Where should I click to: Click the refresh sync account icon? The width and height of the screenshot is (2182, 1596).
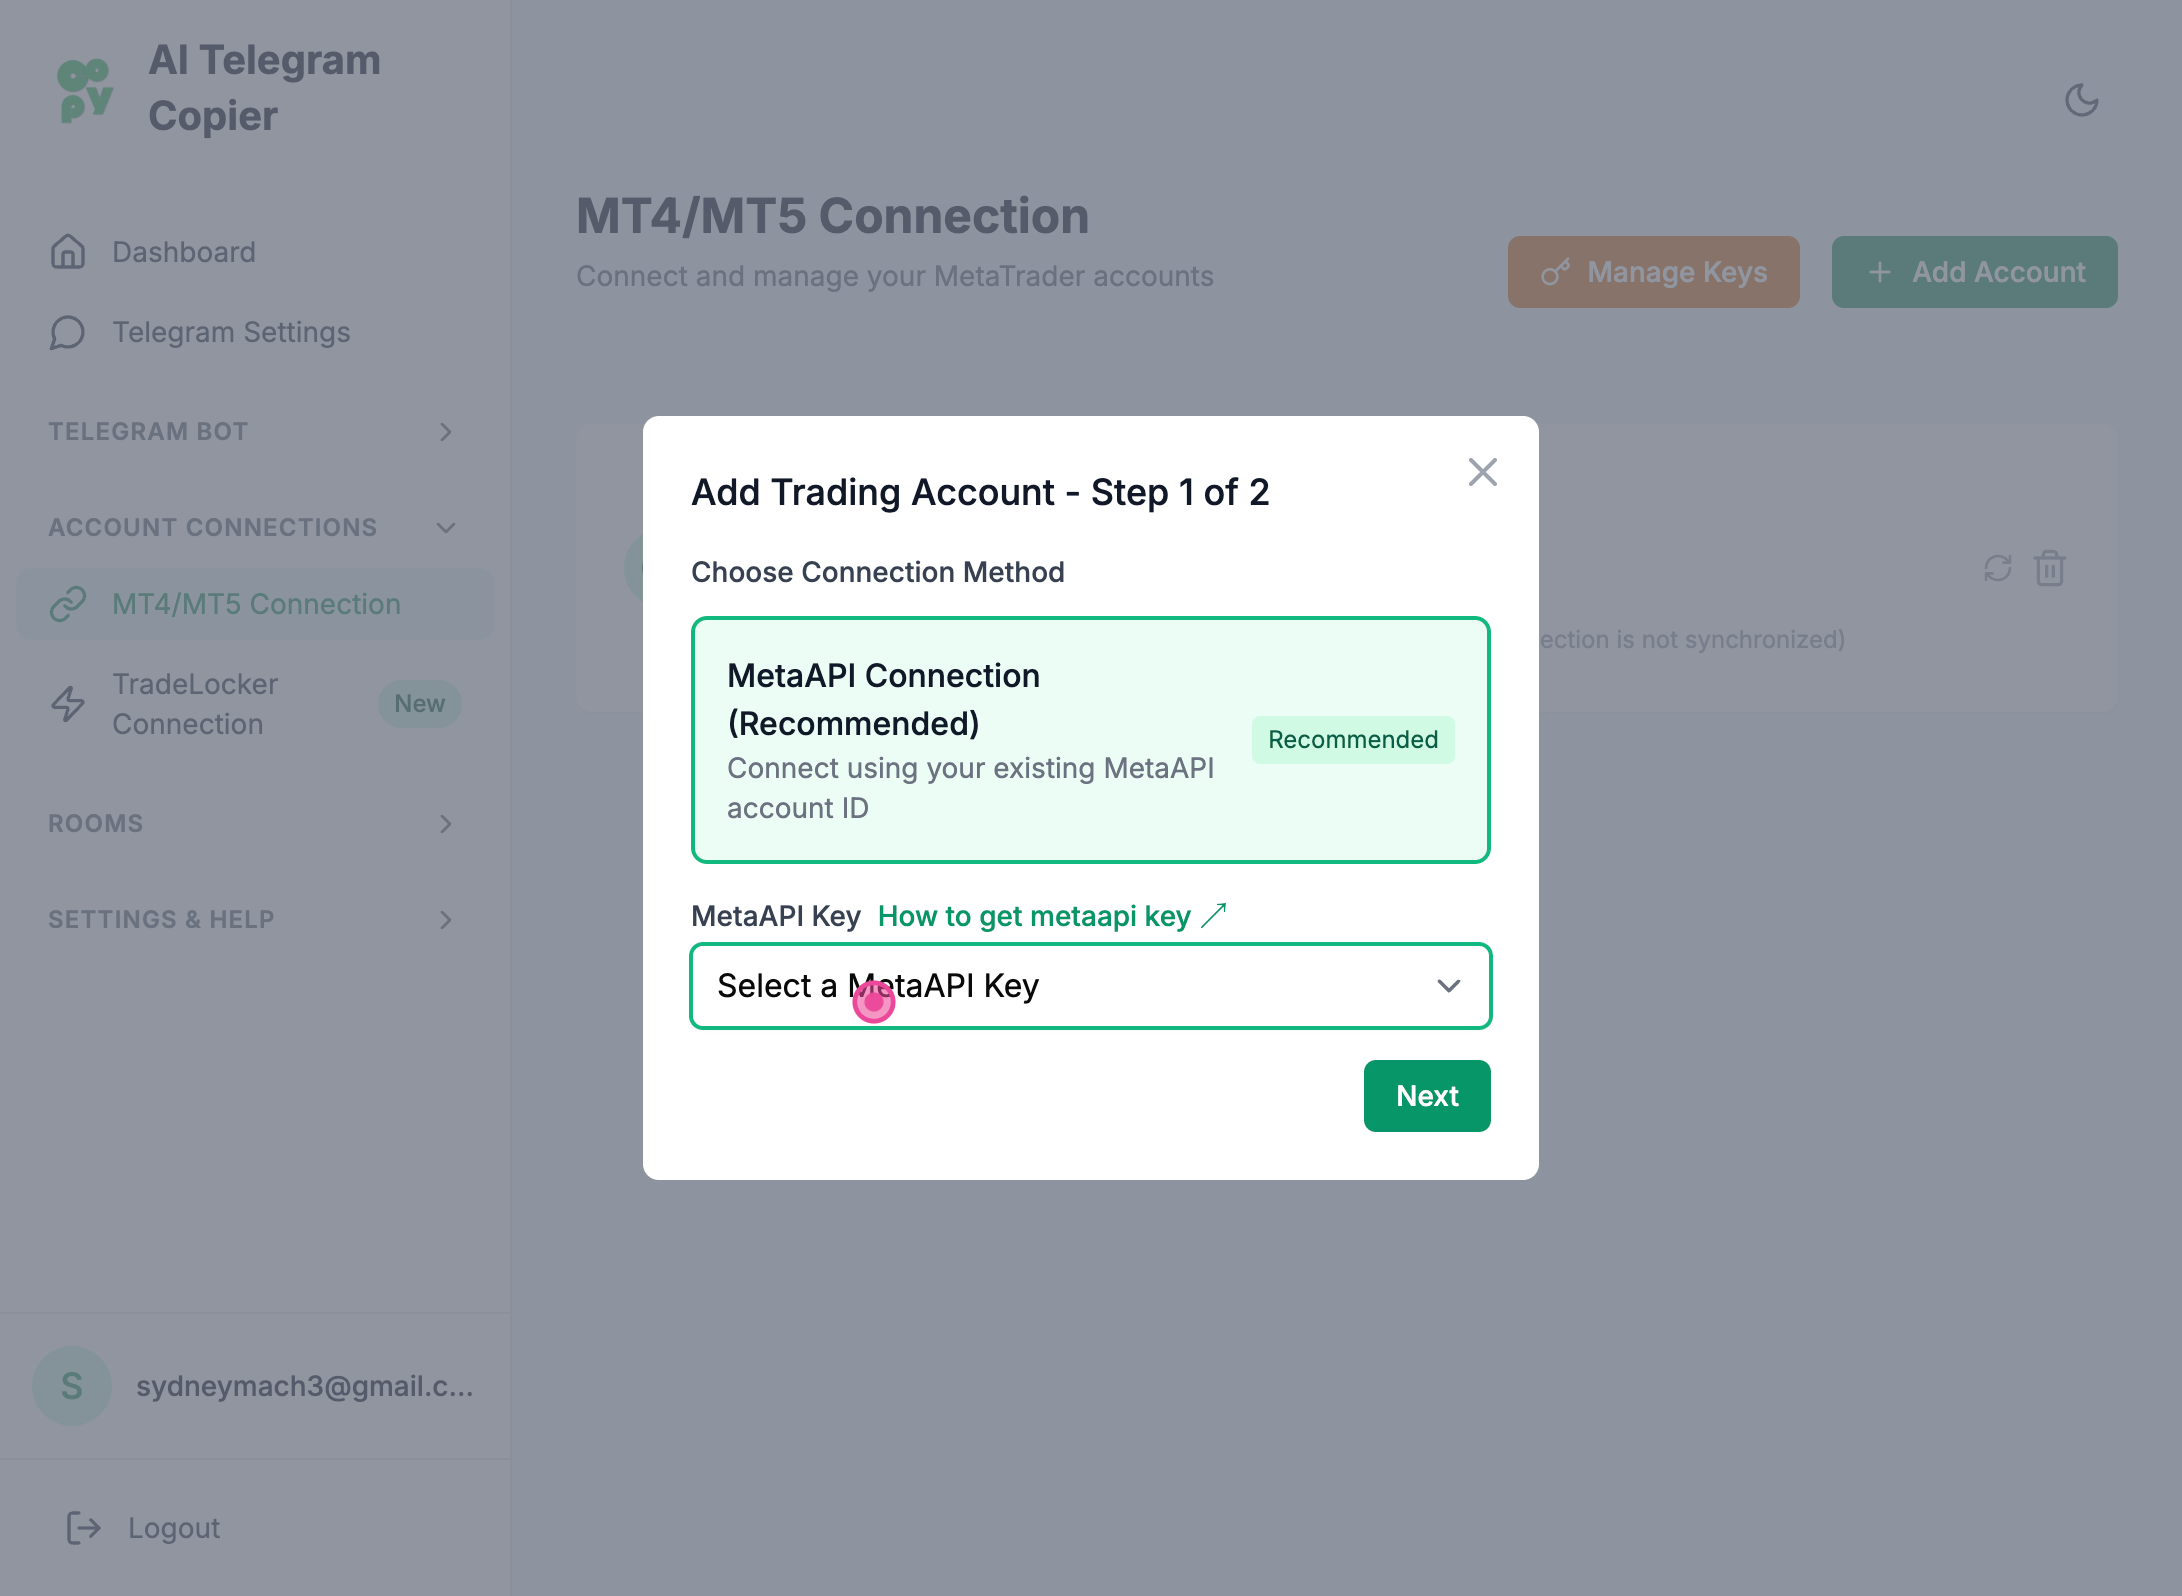click(x=1997, y=568)
